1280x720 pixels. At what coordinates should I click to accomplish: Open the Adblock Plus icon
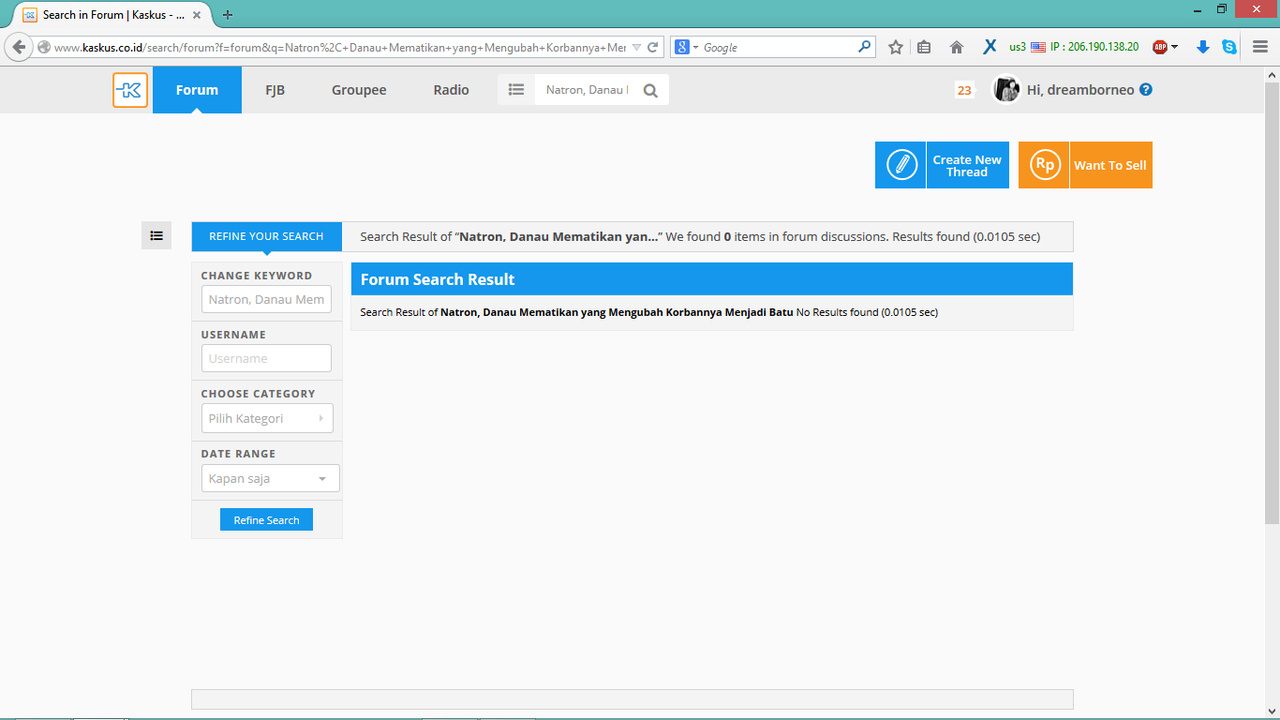click(1160, 47)
